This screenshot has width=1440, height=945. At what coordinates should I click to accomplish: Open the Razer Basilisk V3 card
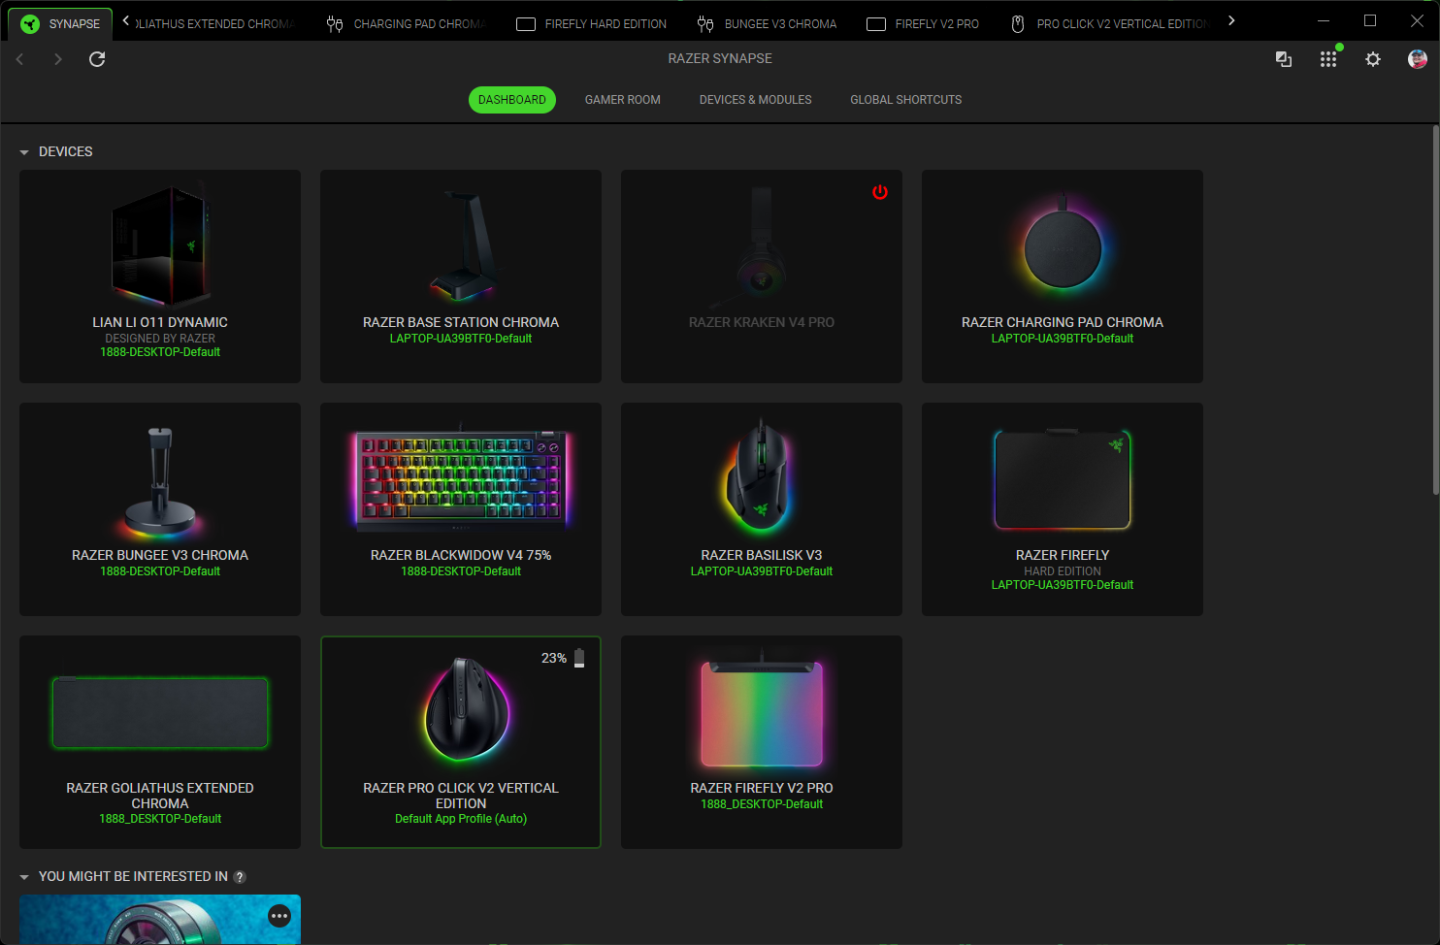click(762, 509)
